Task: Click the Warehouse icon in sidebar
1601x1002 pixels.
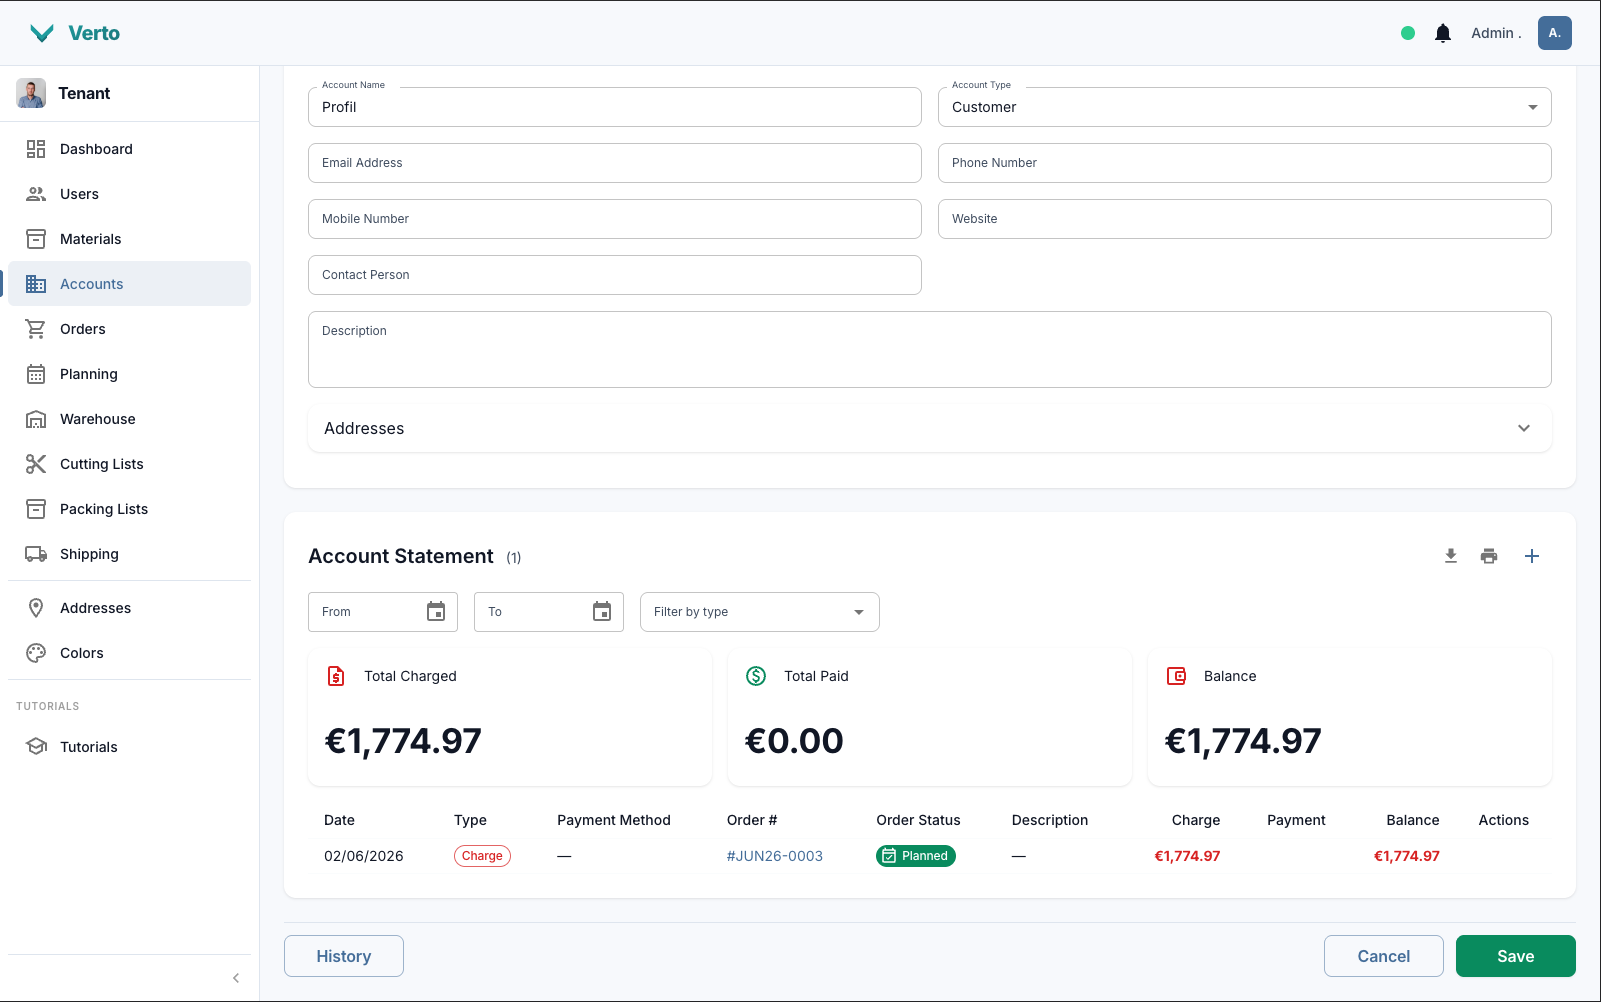Action: 36,419
